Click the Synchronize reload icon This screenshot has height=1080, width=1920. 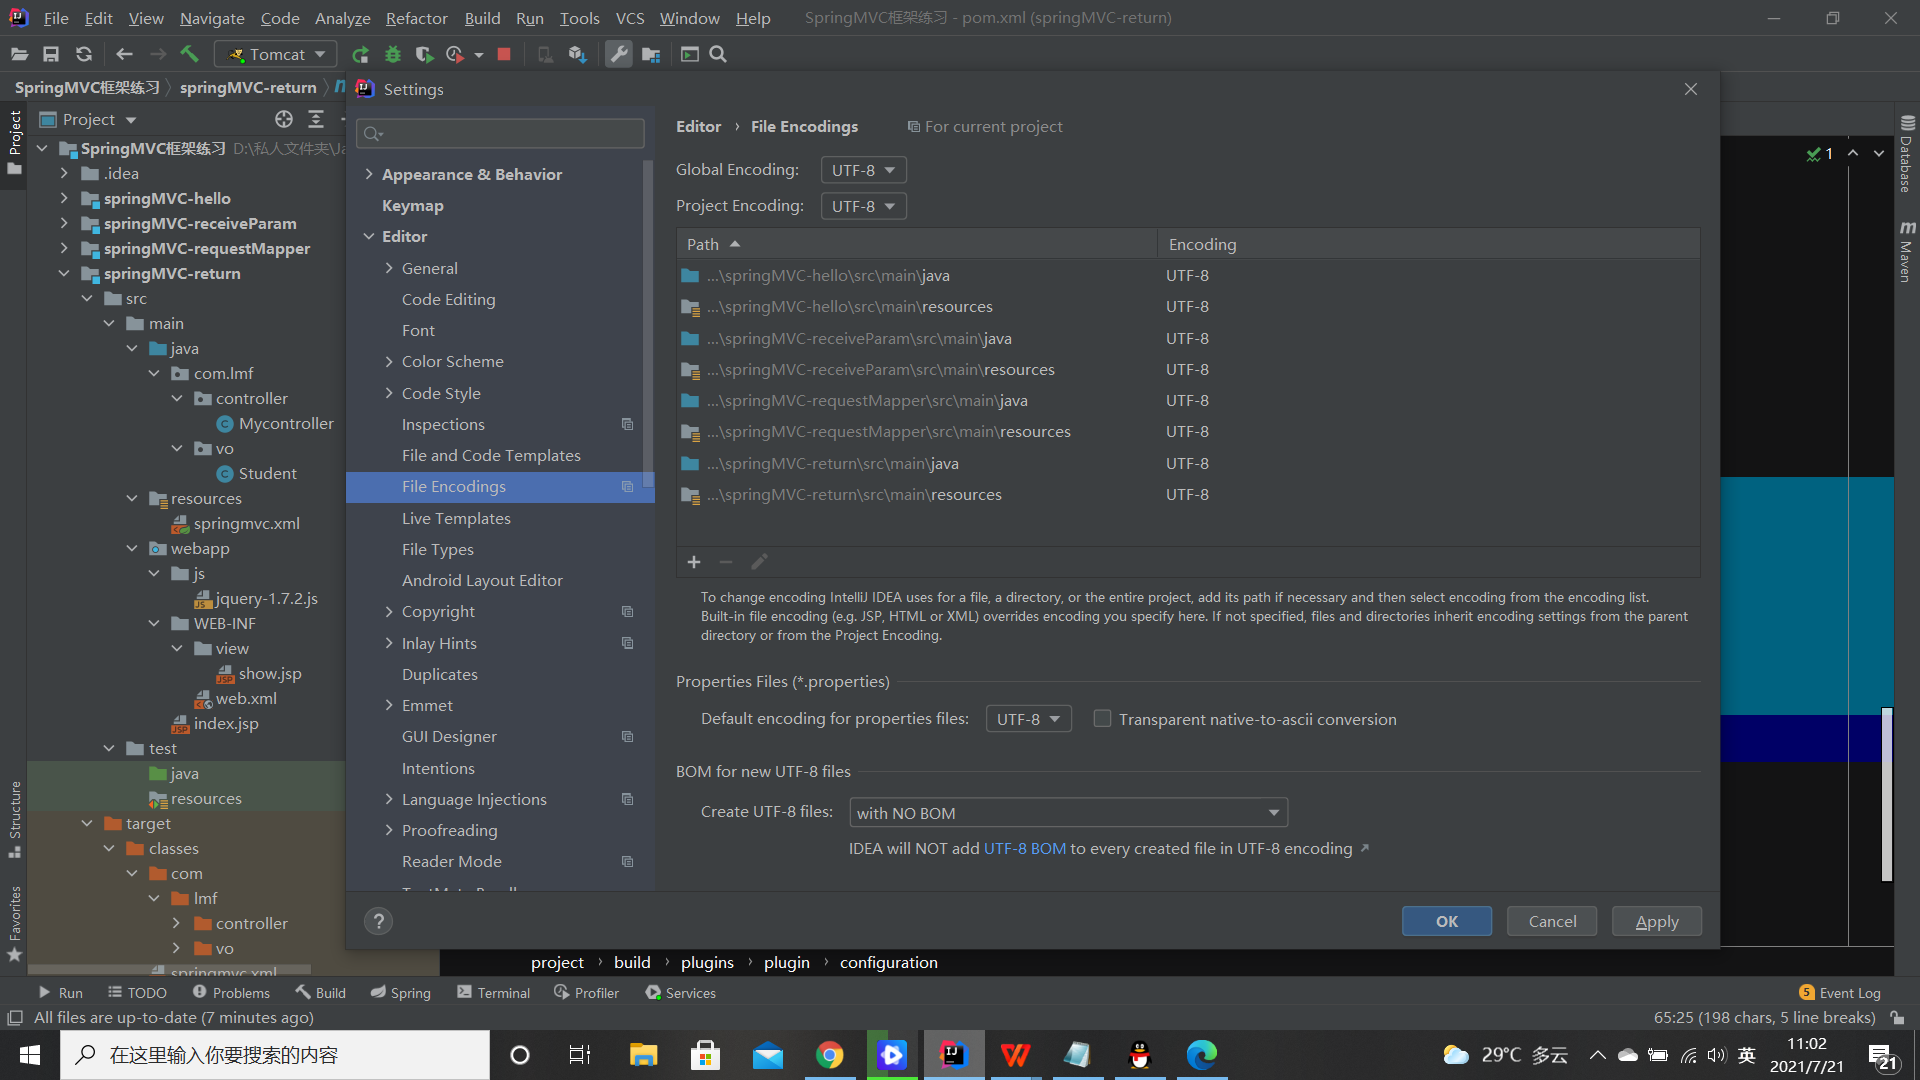click(84, 54)
